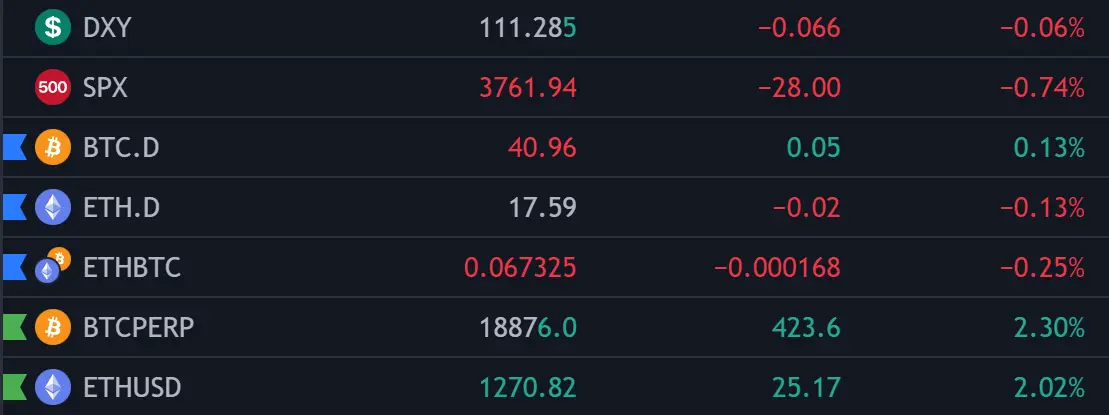The image size is (1109, 415).
Task: Click the SPX change percent −0.74%
Action: 1042,88
